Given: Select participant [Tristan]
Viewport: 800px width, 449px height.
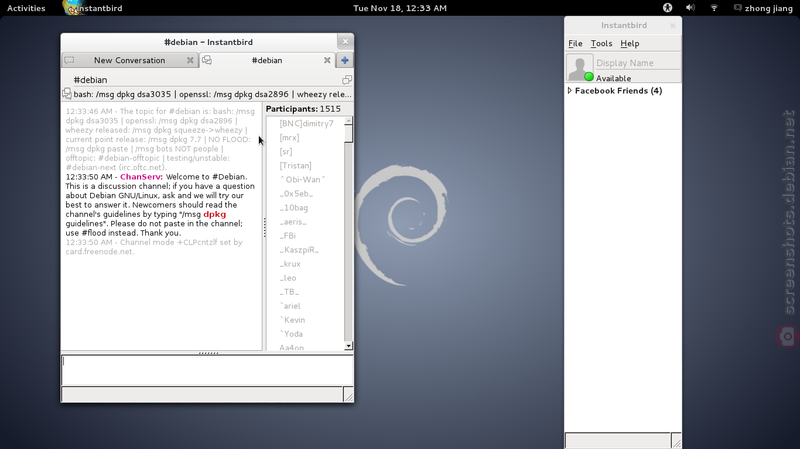Looking at the screenshot, I should pos(295,166).
